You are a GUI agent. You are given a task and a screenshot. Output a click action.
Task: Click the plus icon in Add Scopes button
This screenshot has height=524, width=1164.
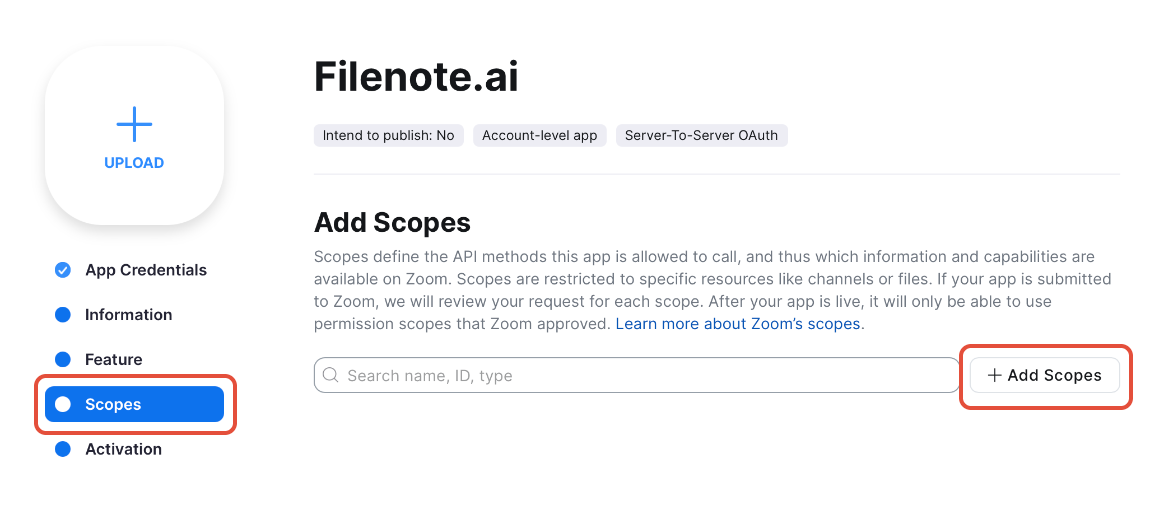pos(994,376)
